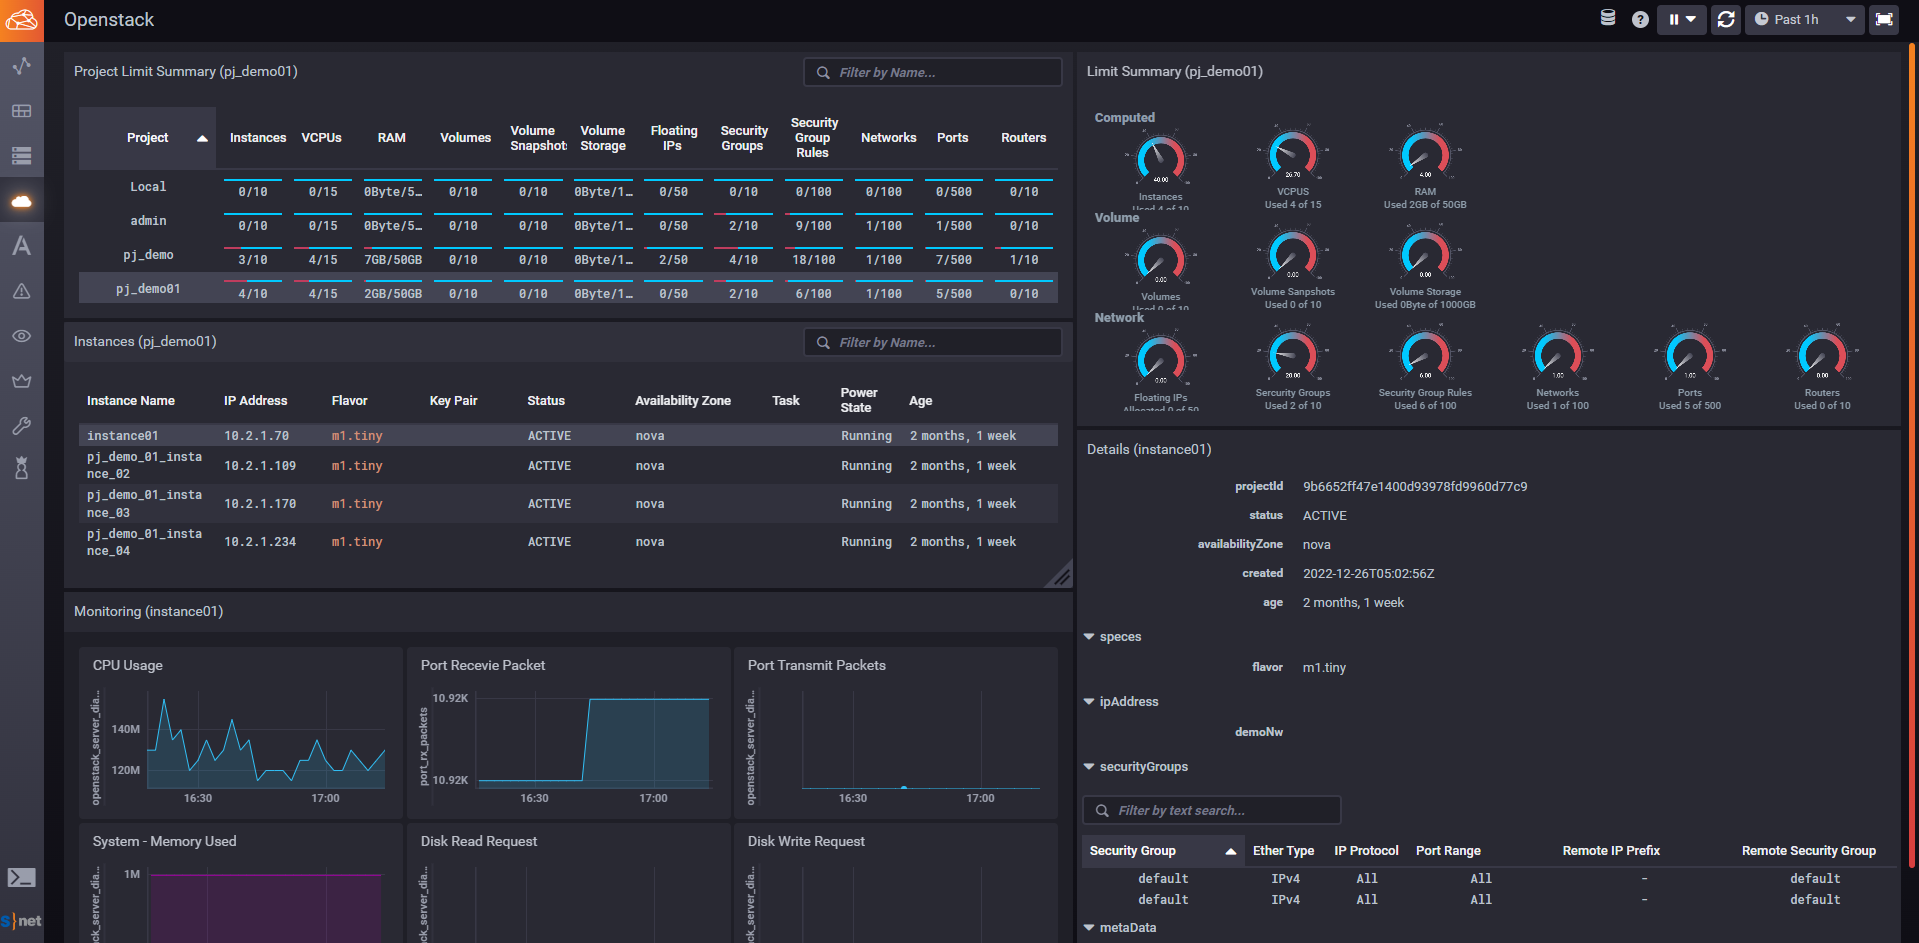Image resolution: width=1919 pixels, height=943 pixels.
Task: Select the pj_demo project row
Action: [568, 256]
